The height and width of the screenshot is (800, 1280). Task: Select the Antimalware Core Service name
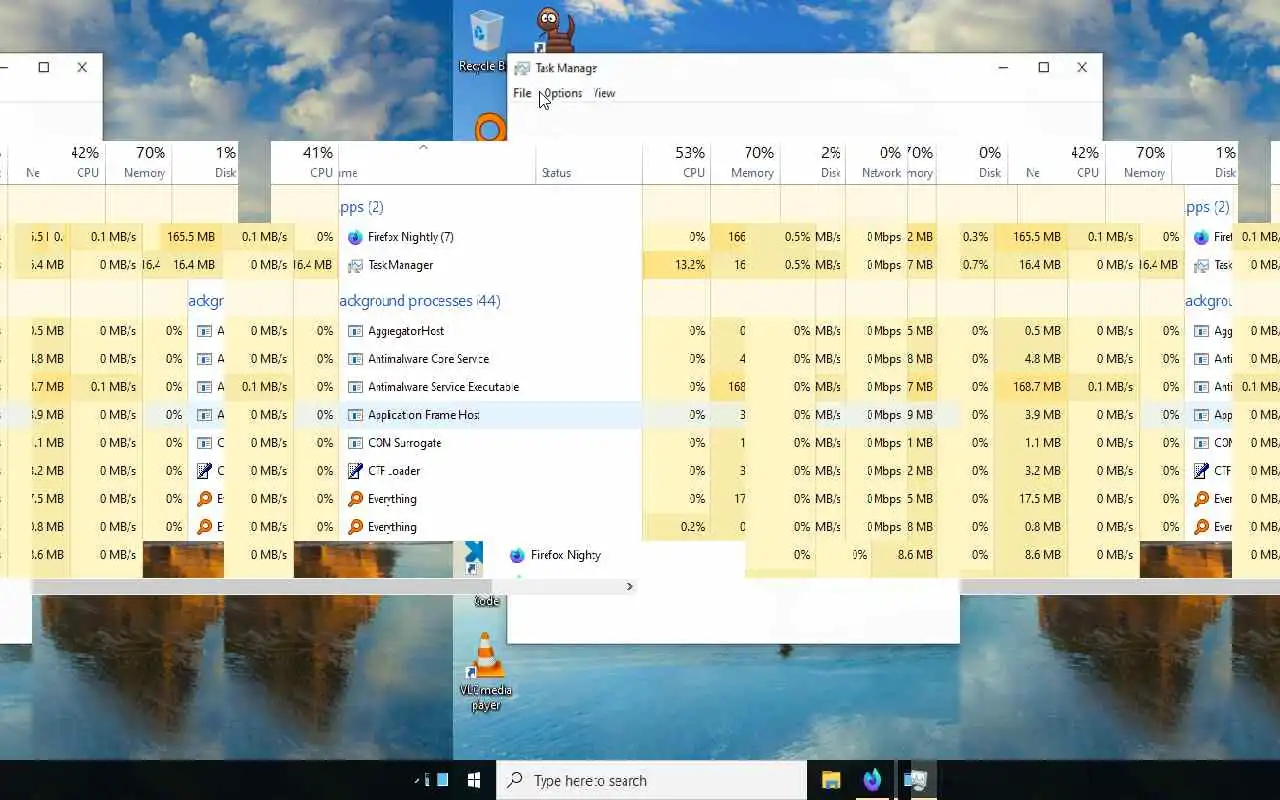(428, 359)
